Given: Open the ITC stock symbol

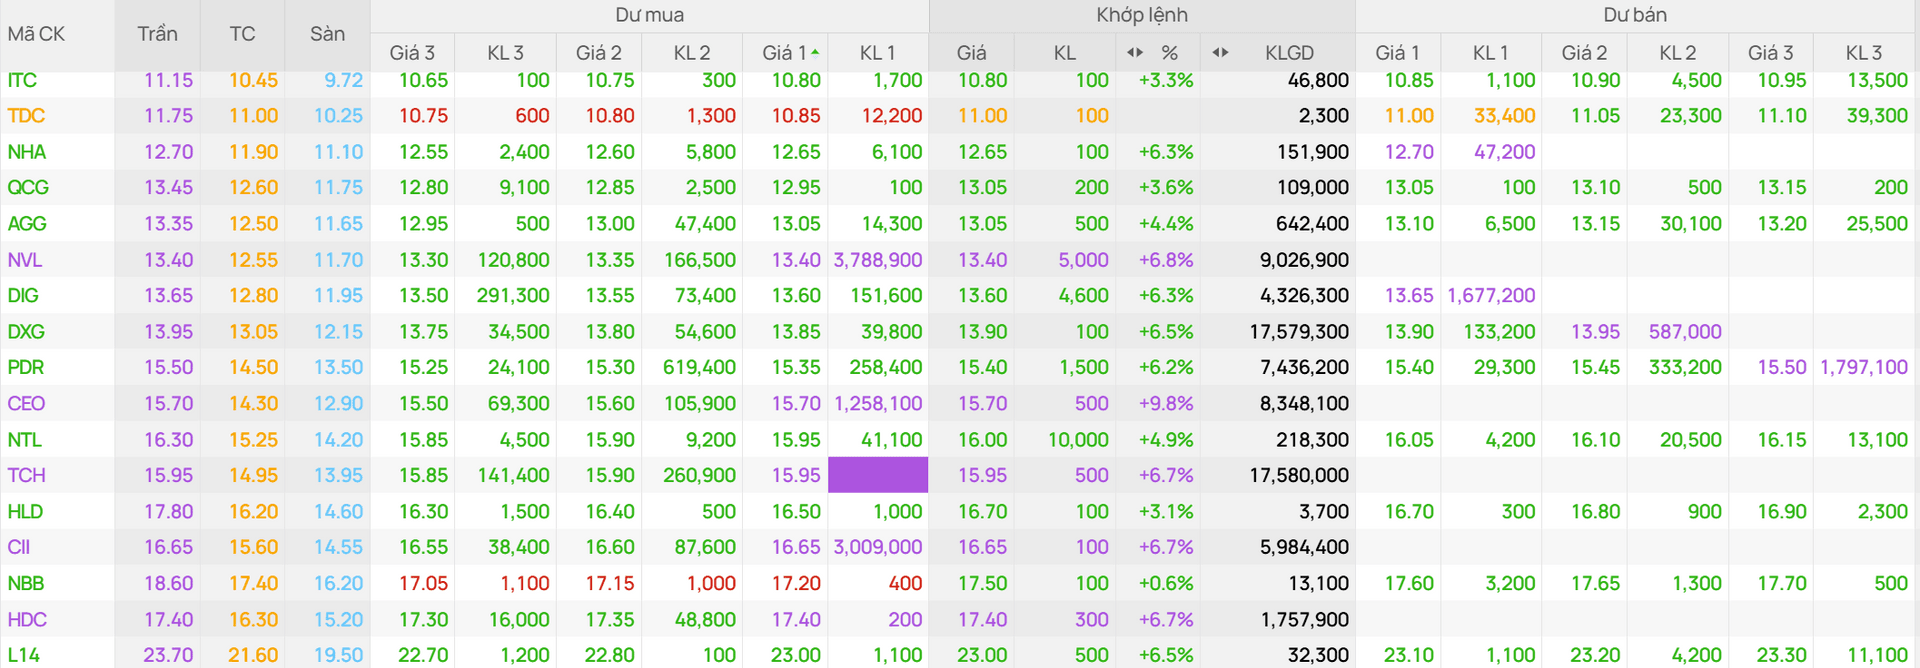Looking at the screenshot, I should [x=22, y=80].
